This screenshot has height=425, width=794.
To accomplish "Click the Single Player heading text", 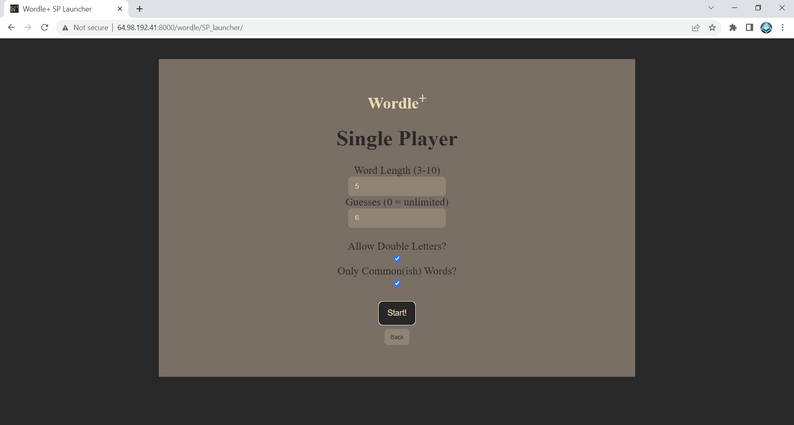I will point(396,138).
